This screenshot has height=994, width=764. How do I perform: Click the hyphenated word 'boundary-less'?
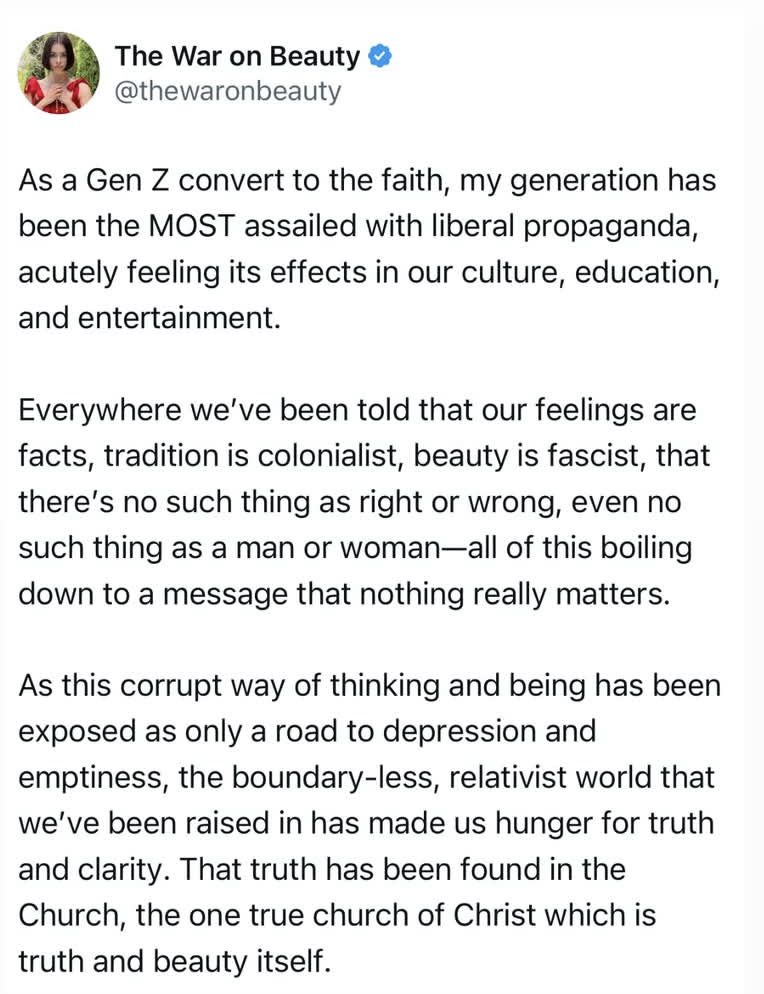coord(335,778)
